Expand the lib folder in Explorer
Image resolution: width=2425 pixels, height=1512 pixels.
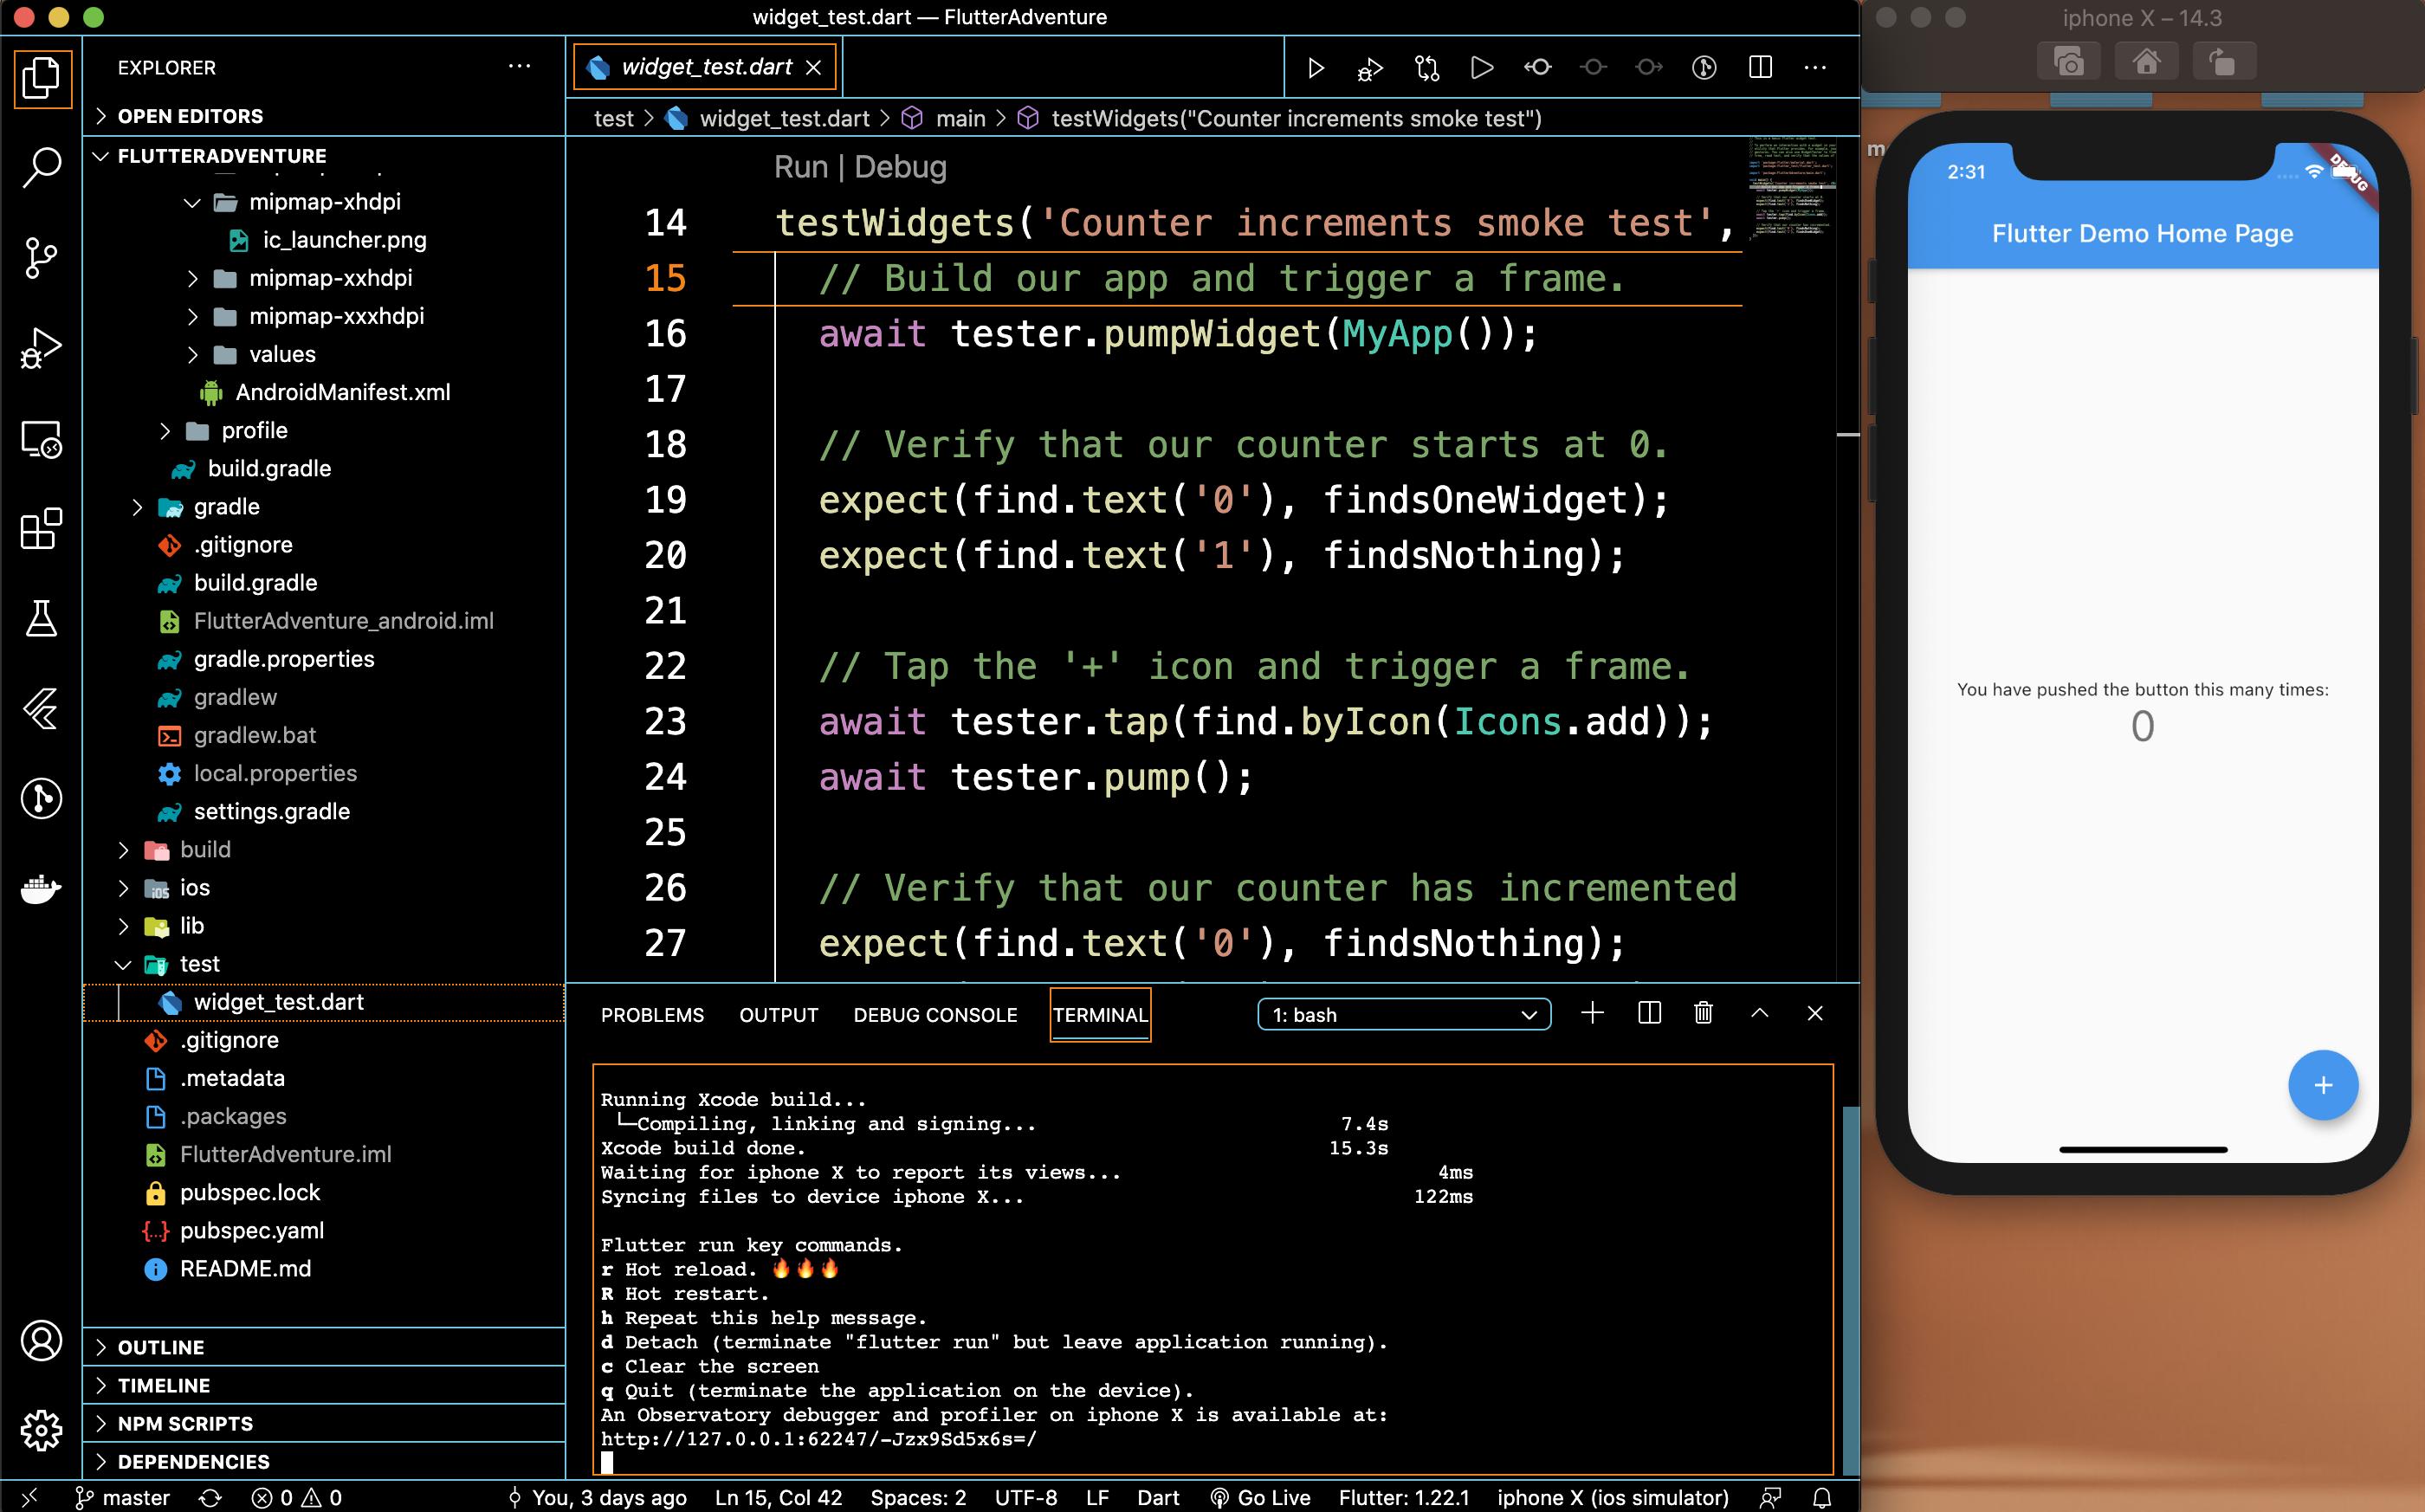[x=191, y=926]
